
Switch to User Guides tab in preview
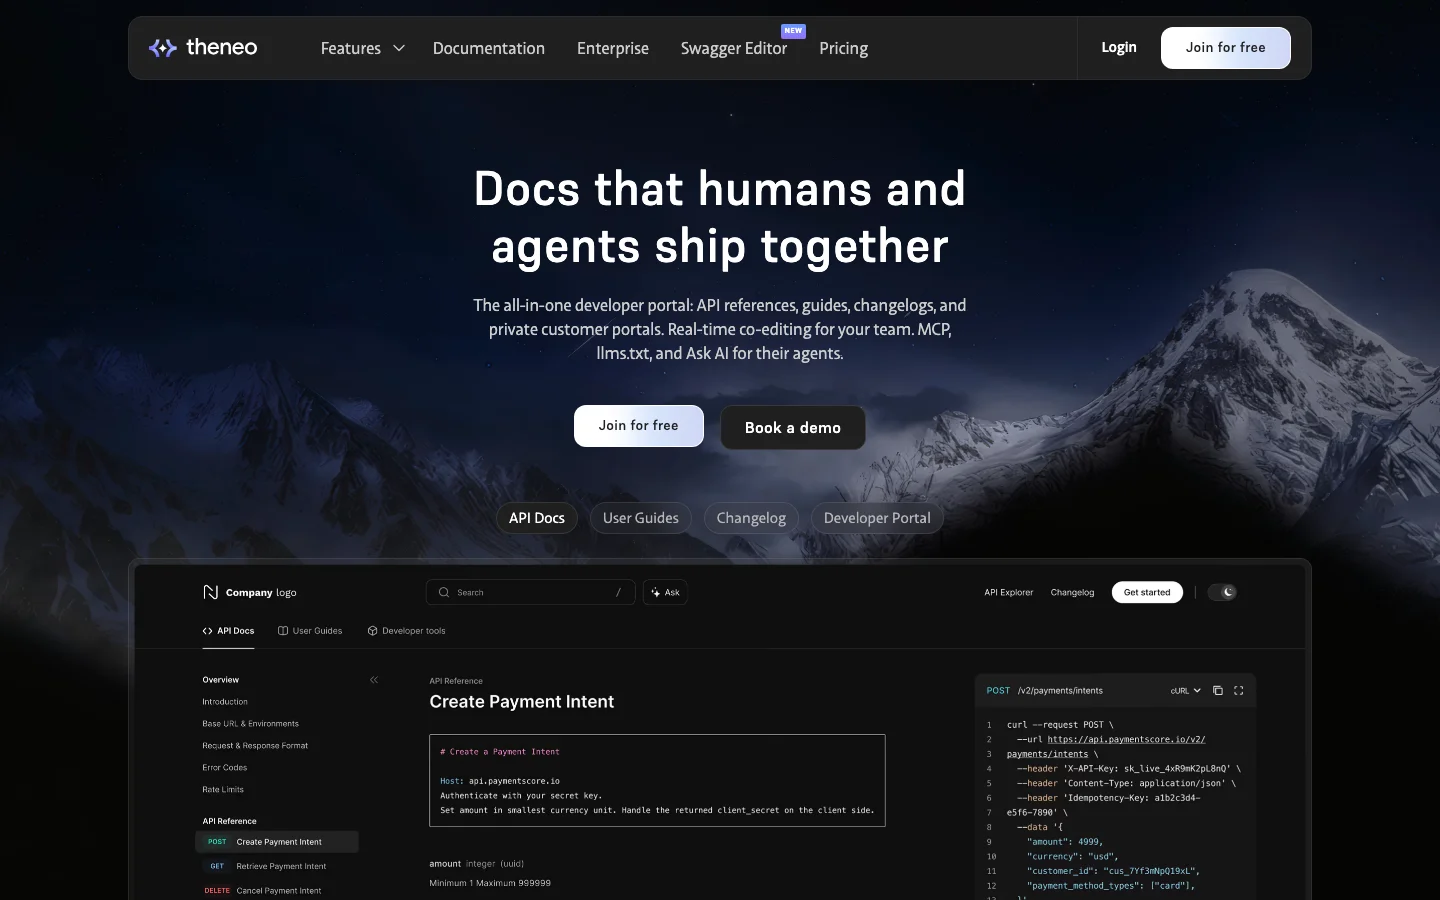pyautogui.click(x=310, y=631)
